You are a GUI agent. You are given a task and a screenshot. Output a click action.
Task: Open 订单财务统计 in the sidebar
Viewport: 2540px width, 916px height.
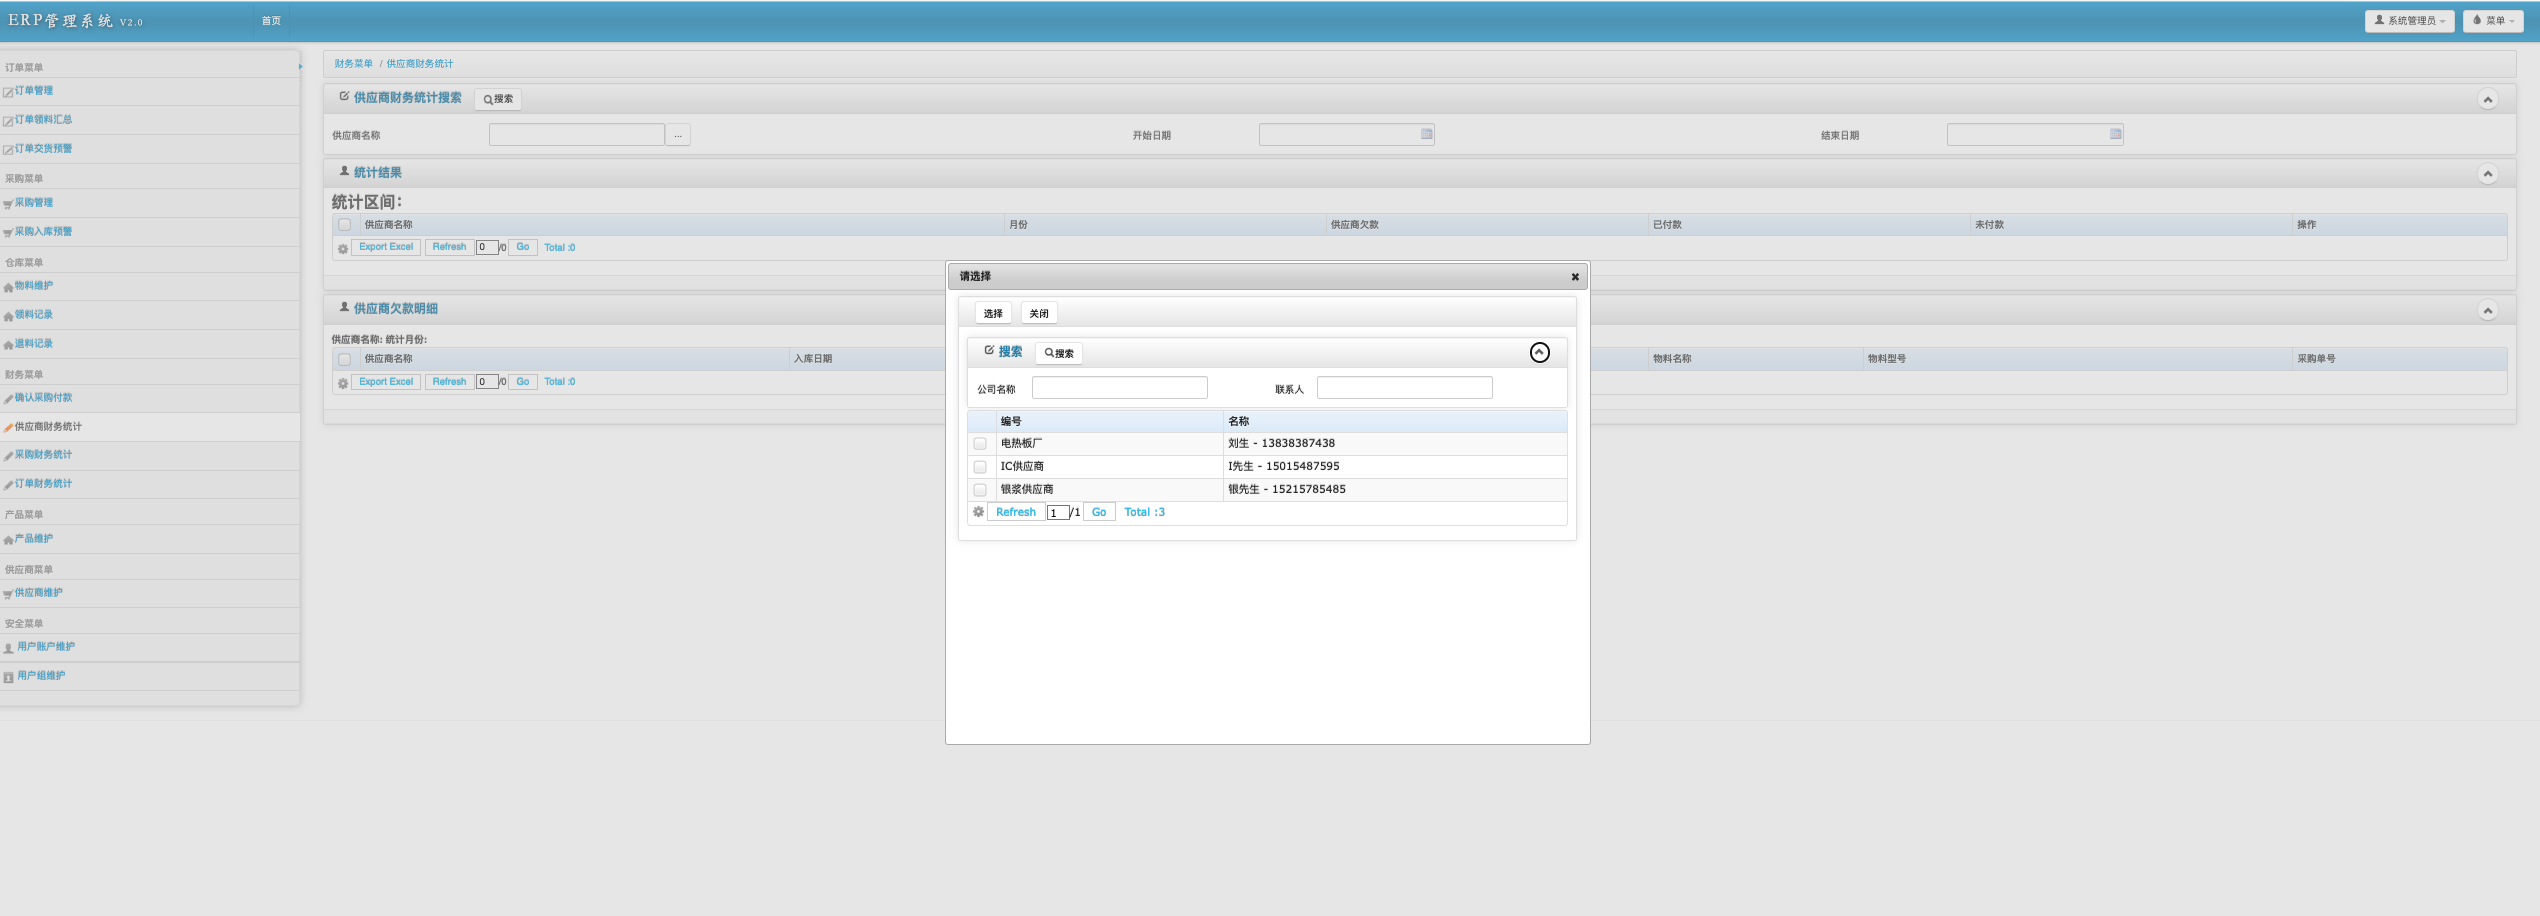[43, 484]
